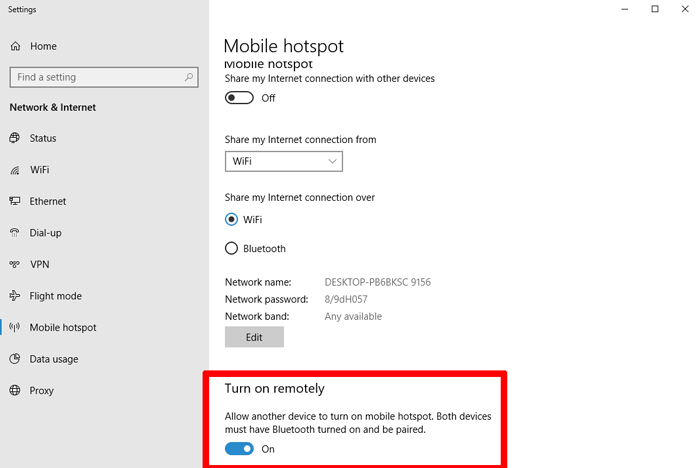This screenshot has height=468, width=700.
Task: Disable the Turn on remotely toggle
Action: (x=239, y=449)
